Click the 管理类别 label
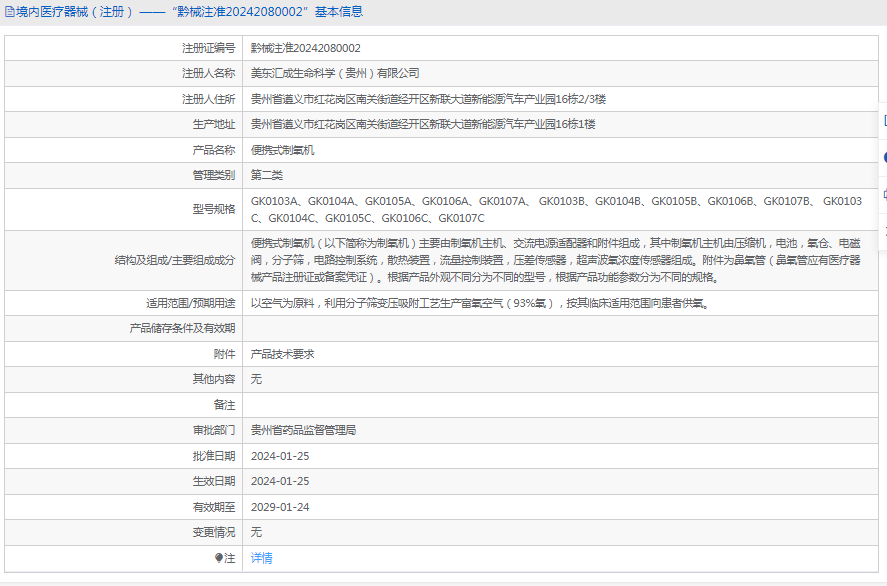 click(214, 175)
